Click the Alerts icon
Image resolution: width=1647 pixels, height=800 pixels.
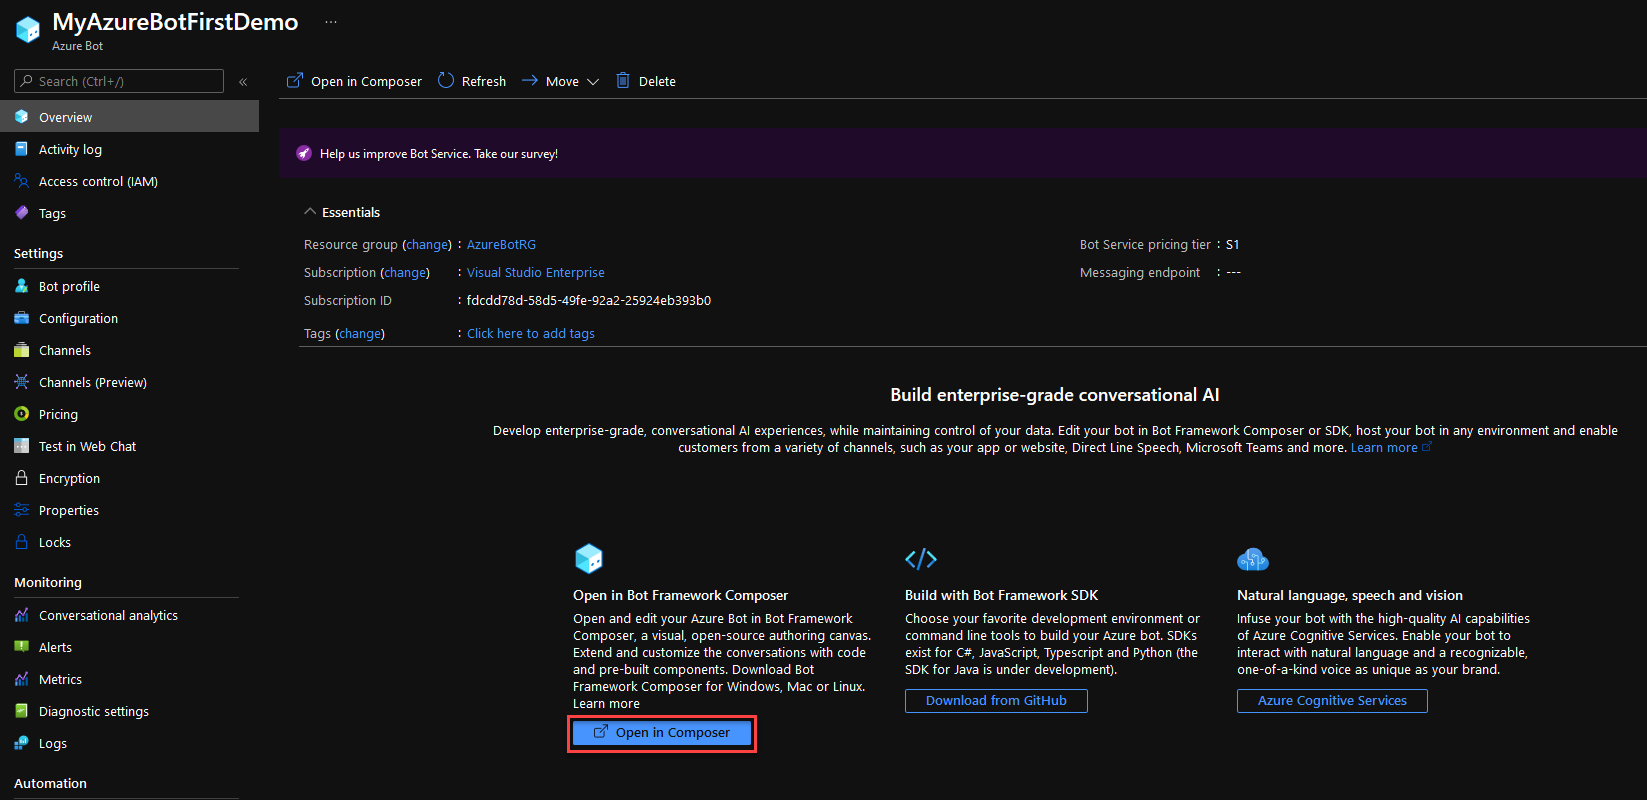click(22, 647)
